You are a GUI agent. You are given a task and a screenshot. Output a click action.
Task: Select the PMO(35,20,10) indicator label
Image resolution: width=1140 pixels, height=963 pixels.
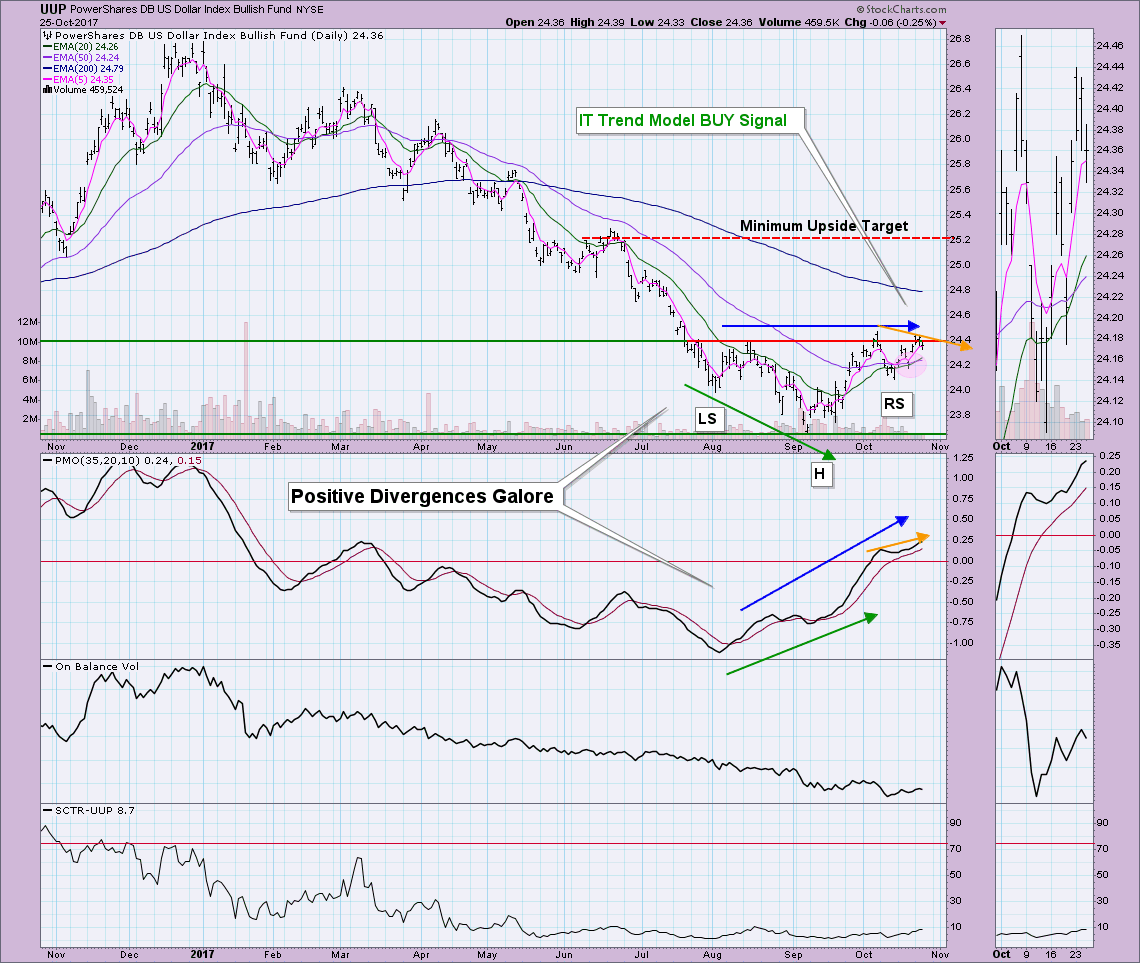pos(121,461)
